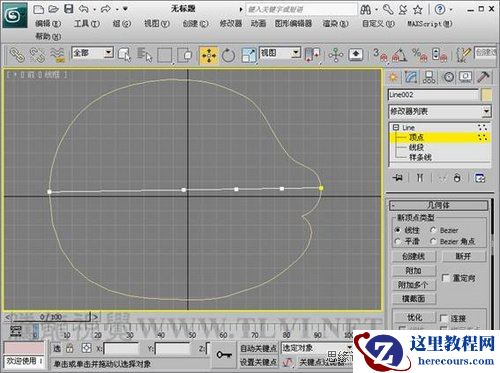Viewport: 500px width, 373px height.
Task: Toggle the 自动关键点 auto key button
Action: click(259, 348)
